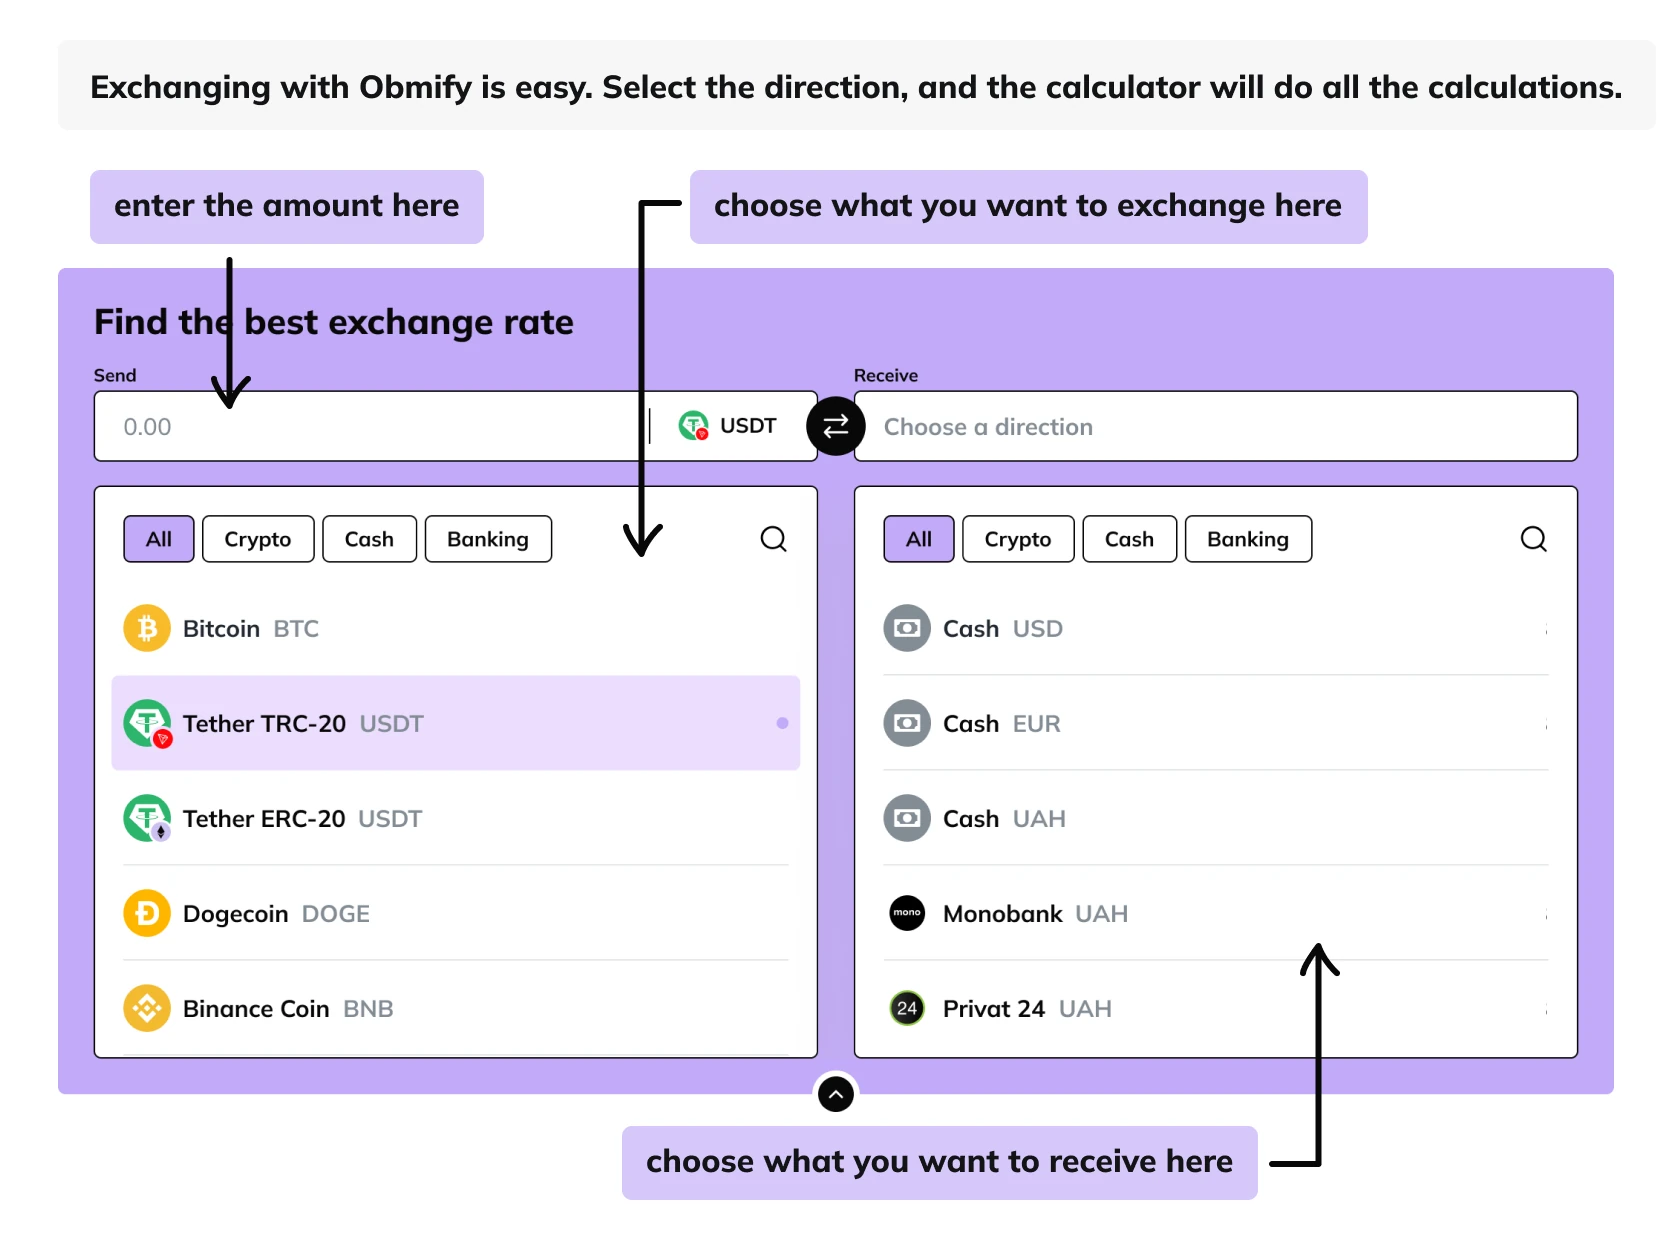Image resolution: width=1672 pixels, height=1240 pixels.
Task: Click the Monobank logo icon
Action: (x=906, y=913)
